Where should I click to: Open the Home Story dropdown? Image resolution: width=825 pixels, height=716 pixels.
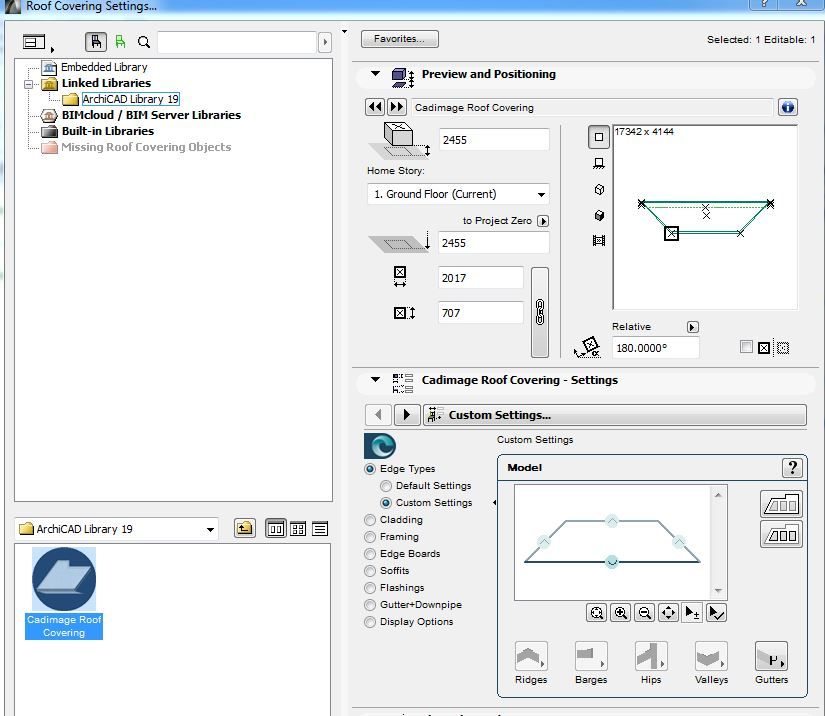[x=458, y=194]
